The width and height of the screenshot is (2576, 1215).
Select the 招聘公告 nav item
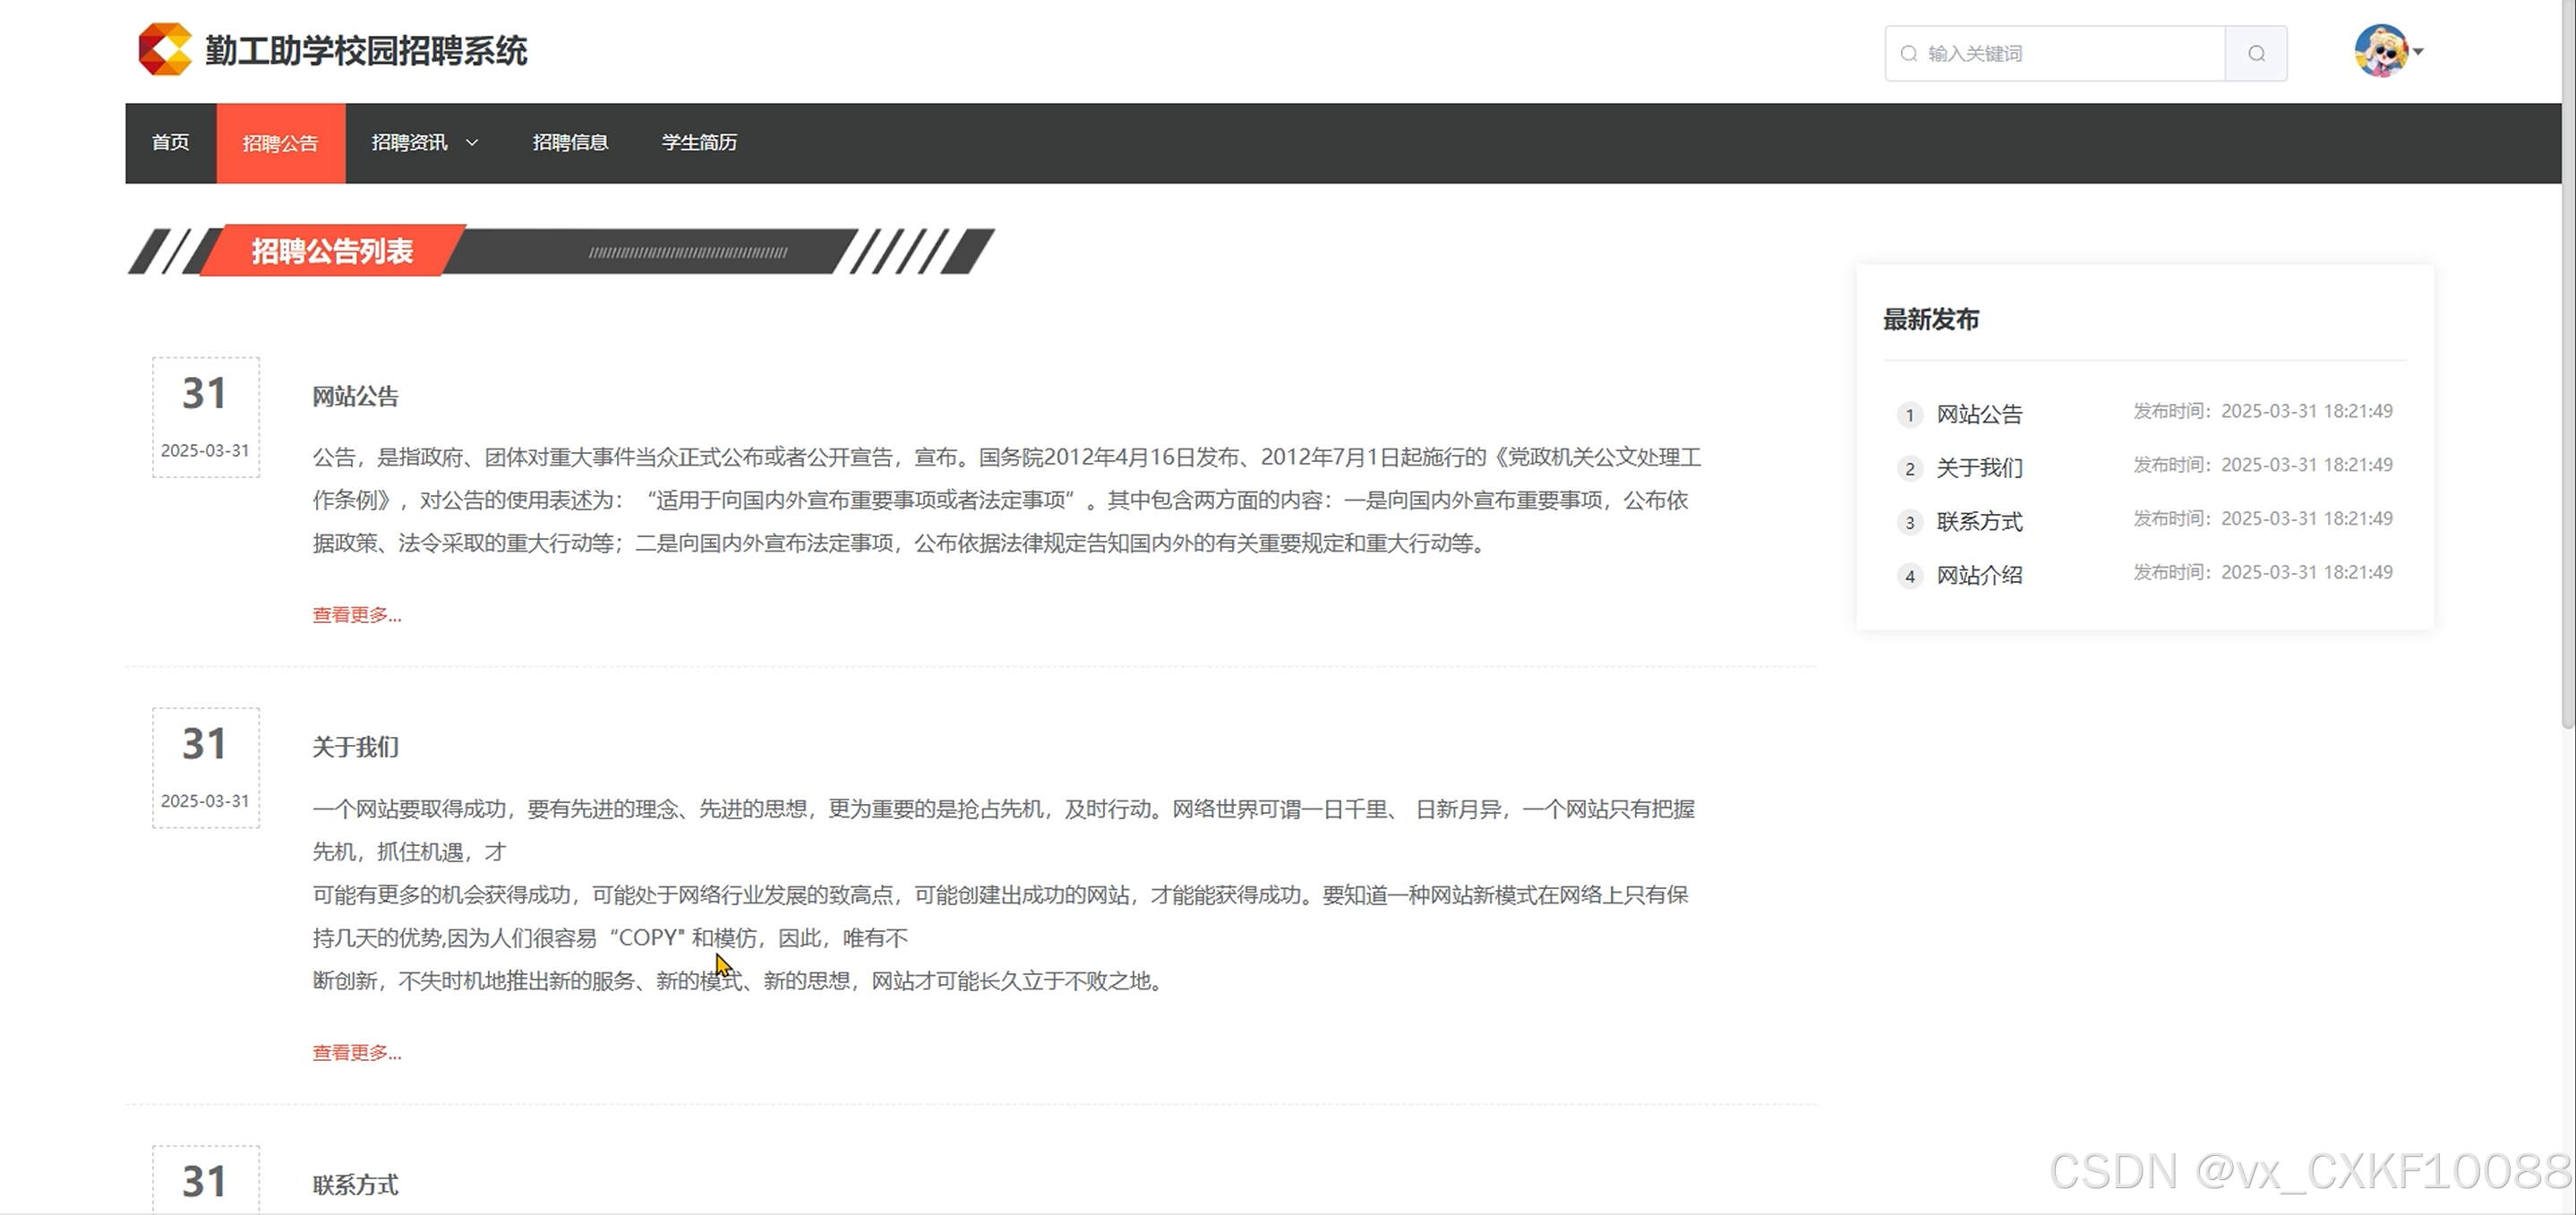tap(280, 143)
